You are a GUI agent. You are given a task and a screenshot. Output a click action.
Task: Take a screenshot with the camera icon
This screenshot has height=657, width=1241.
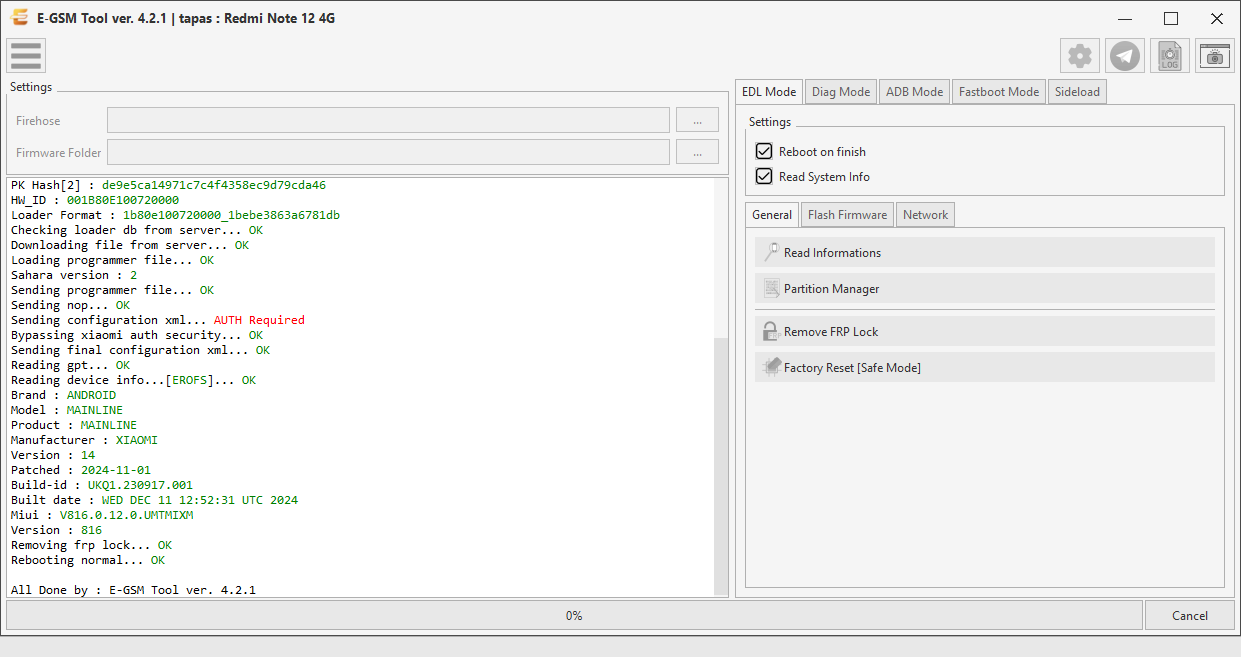click(1215, 56)
